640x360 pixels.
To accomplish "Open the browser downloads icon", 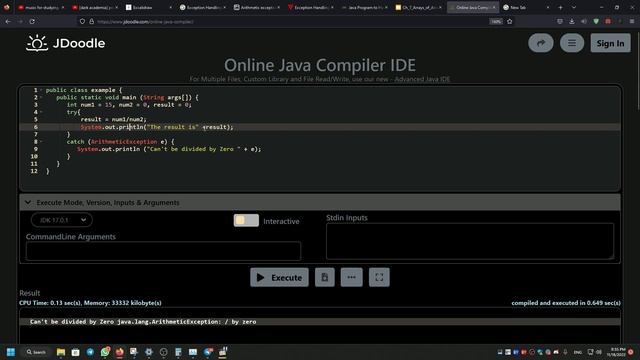I will pos(571,21).
